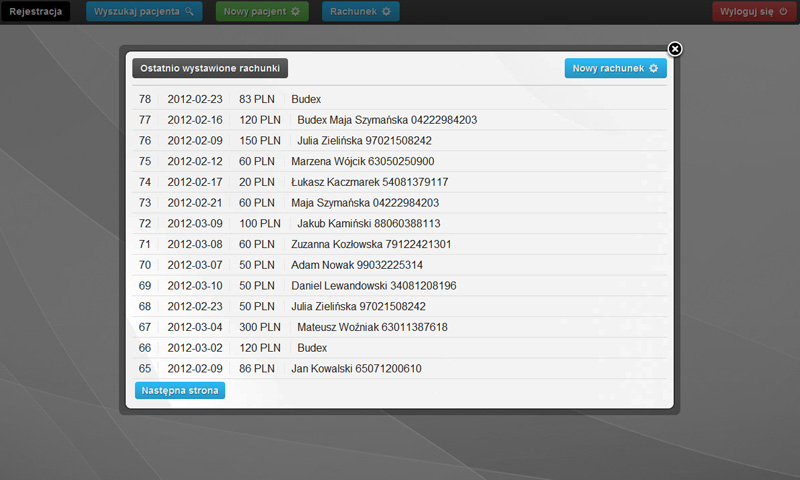Select Zuzanna Kozłowska 79122421301
The image size is (800, 480).
371,244
